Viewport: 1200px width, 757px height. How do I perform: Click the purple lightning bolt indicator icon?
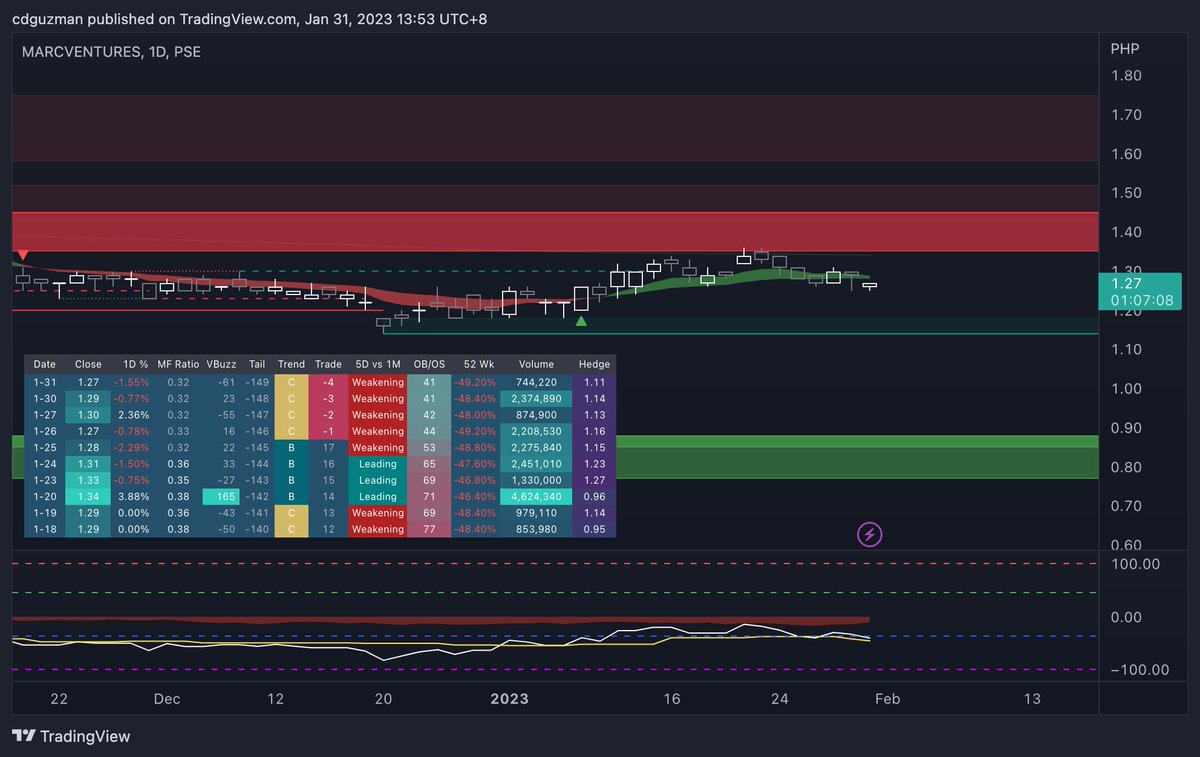pos(870,535)
